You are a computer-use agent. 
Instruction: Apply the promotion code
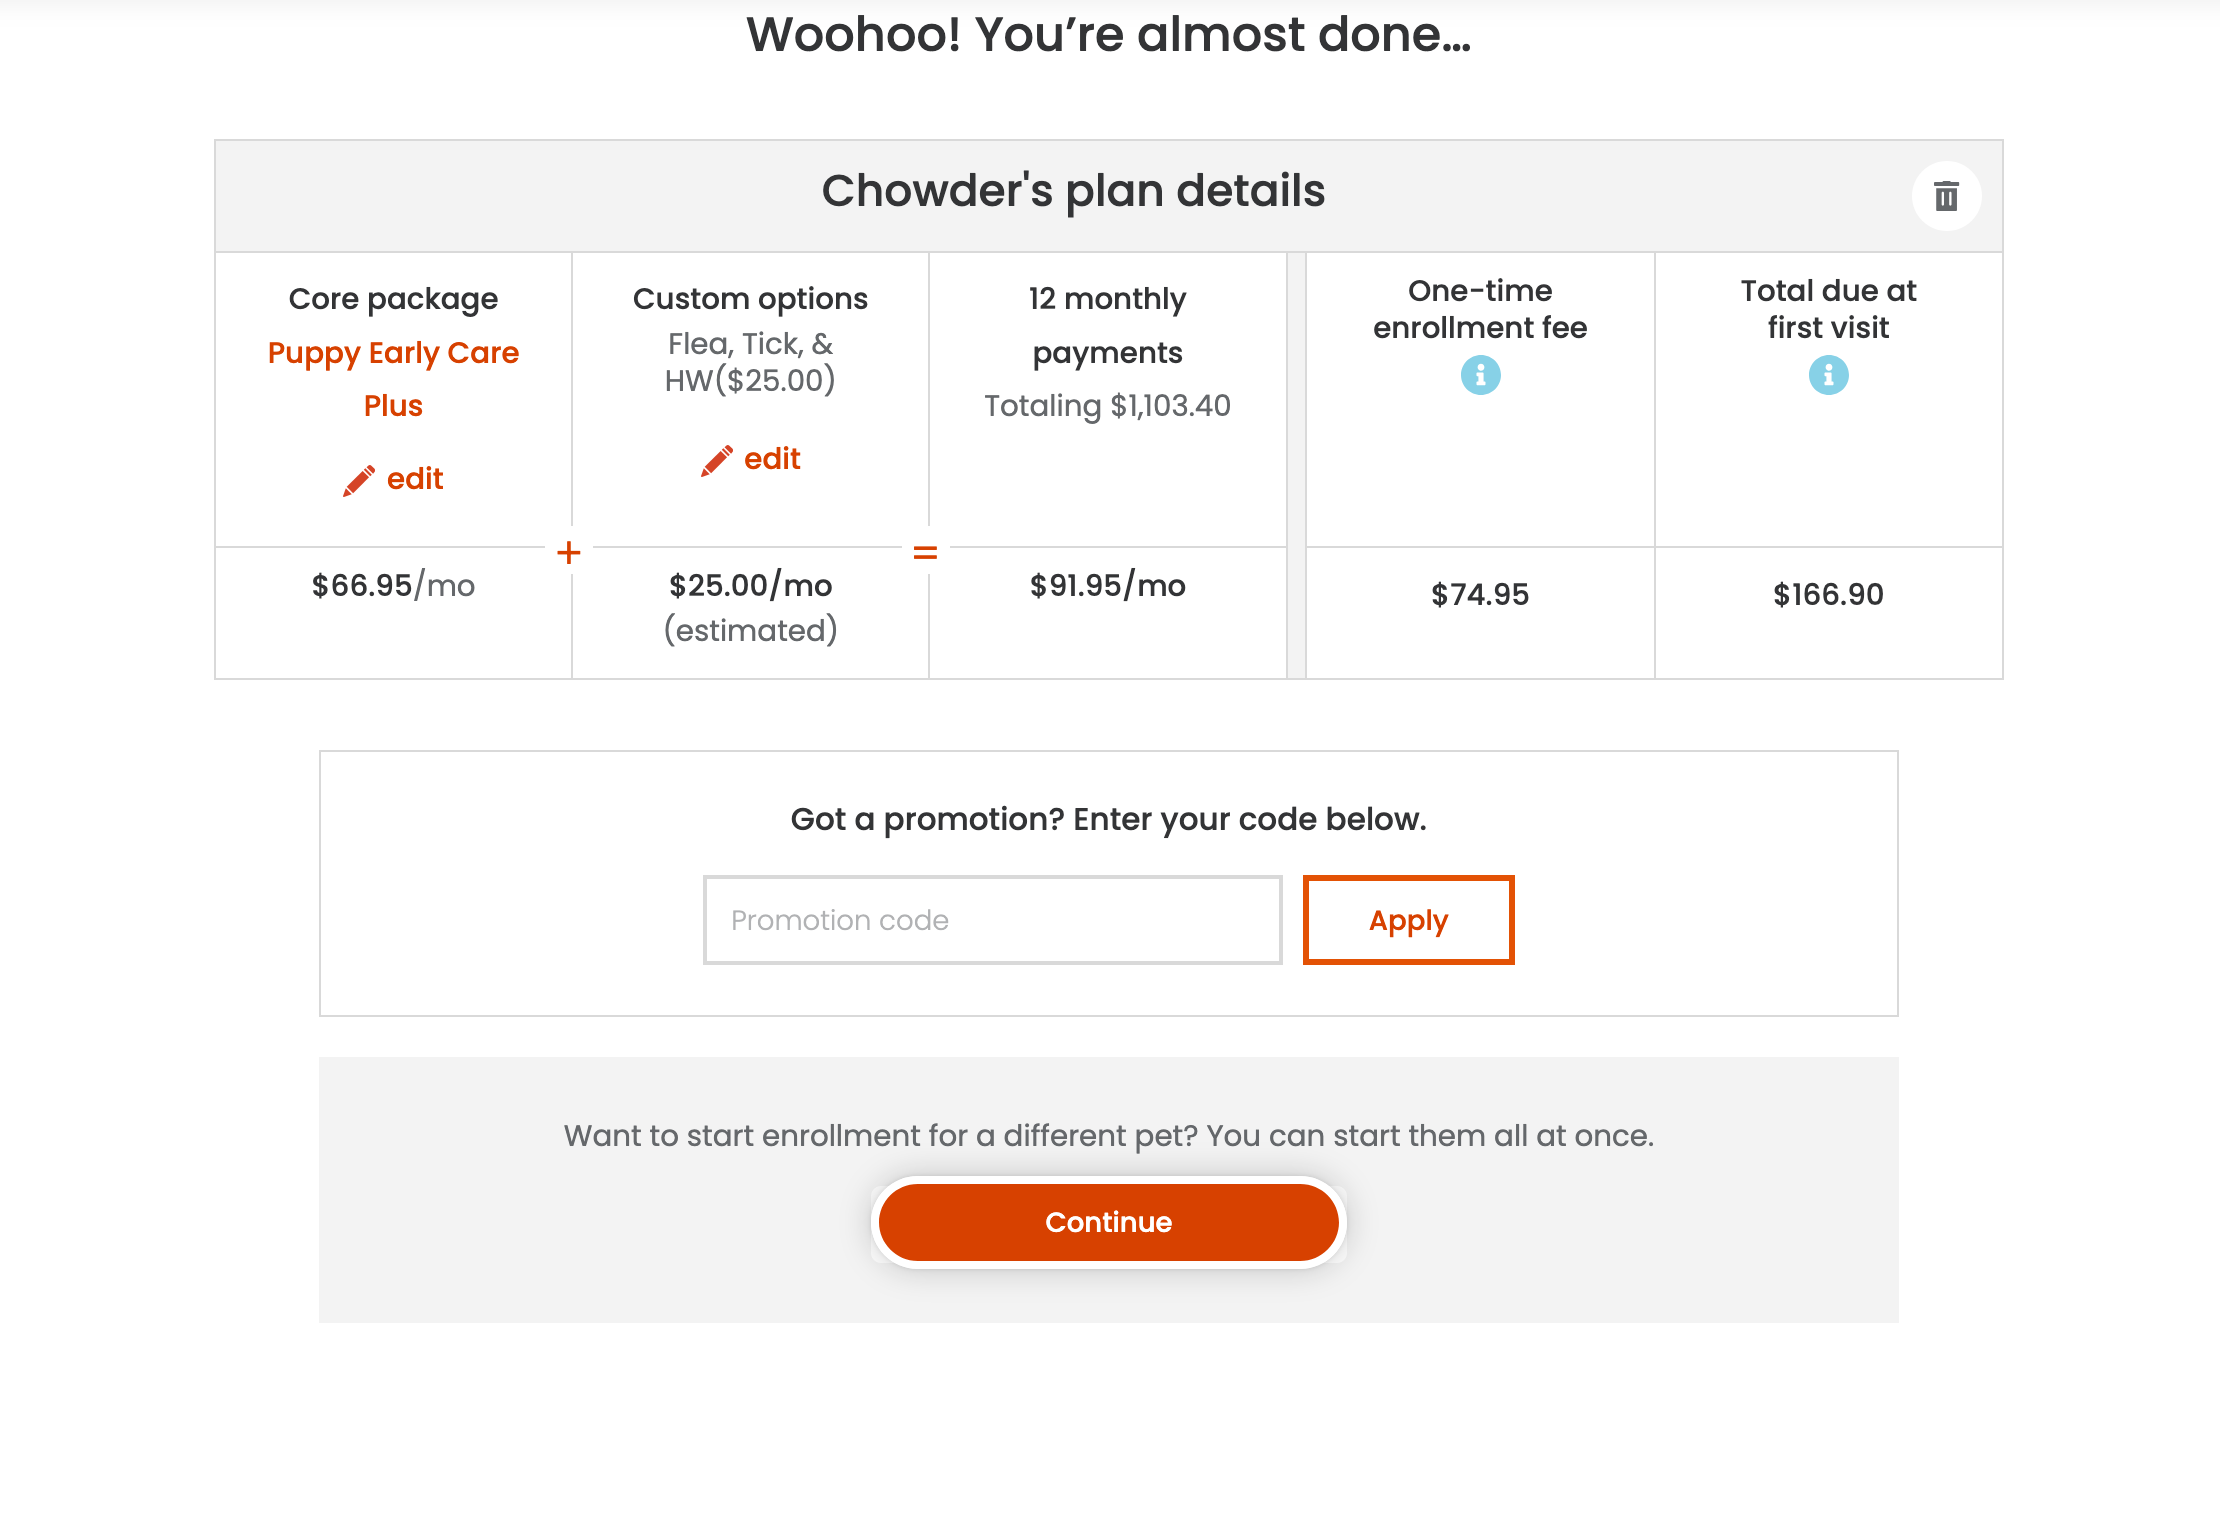[1408, 920]
